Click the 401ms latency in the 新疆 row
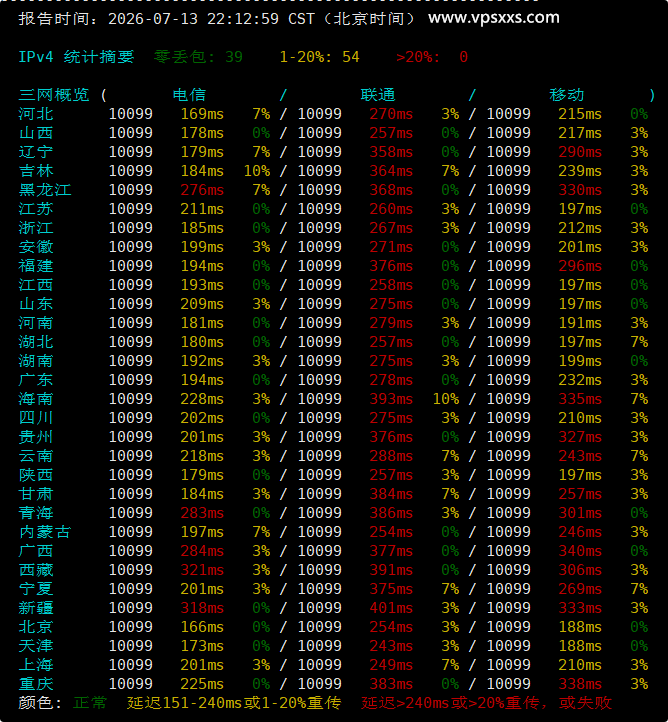The image size is (668, 722). (391, 608)
